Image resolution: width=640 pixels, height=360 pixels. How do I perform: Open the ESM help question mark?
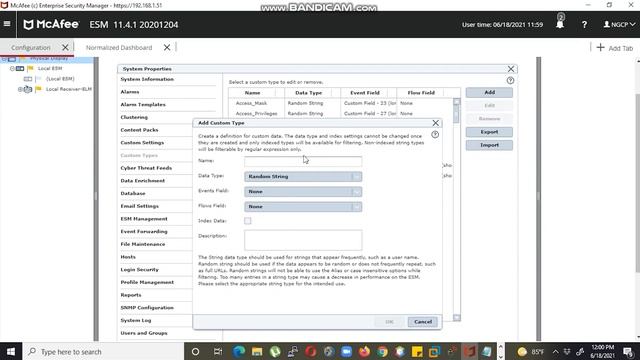584,24
